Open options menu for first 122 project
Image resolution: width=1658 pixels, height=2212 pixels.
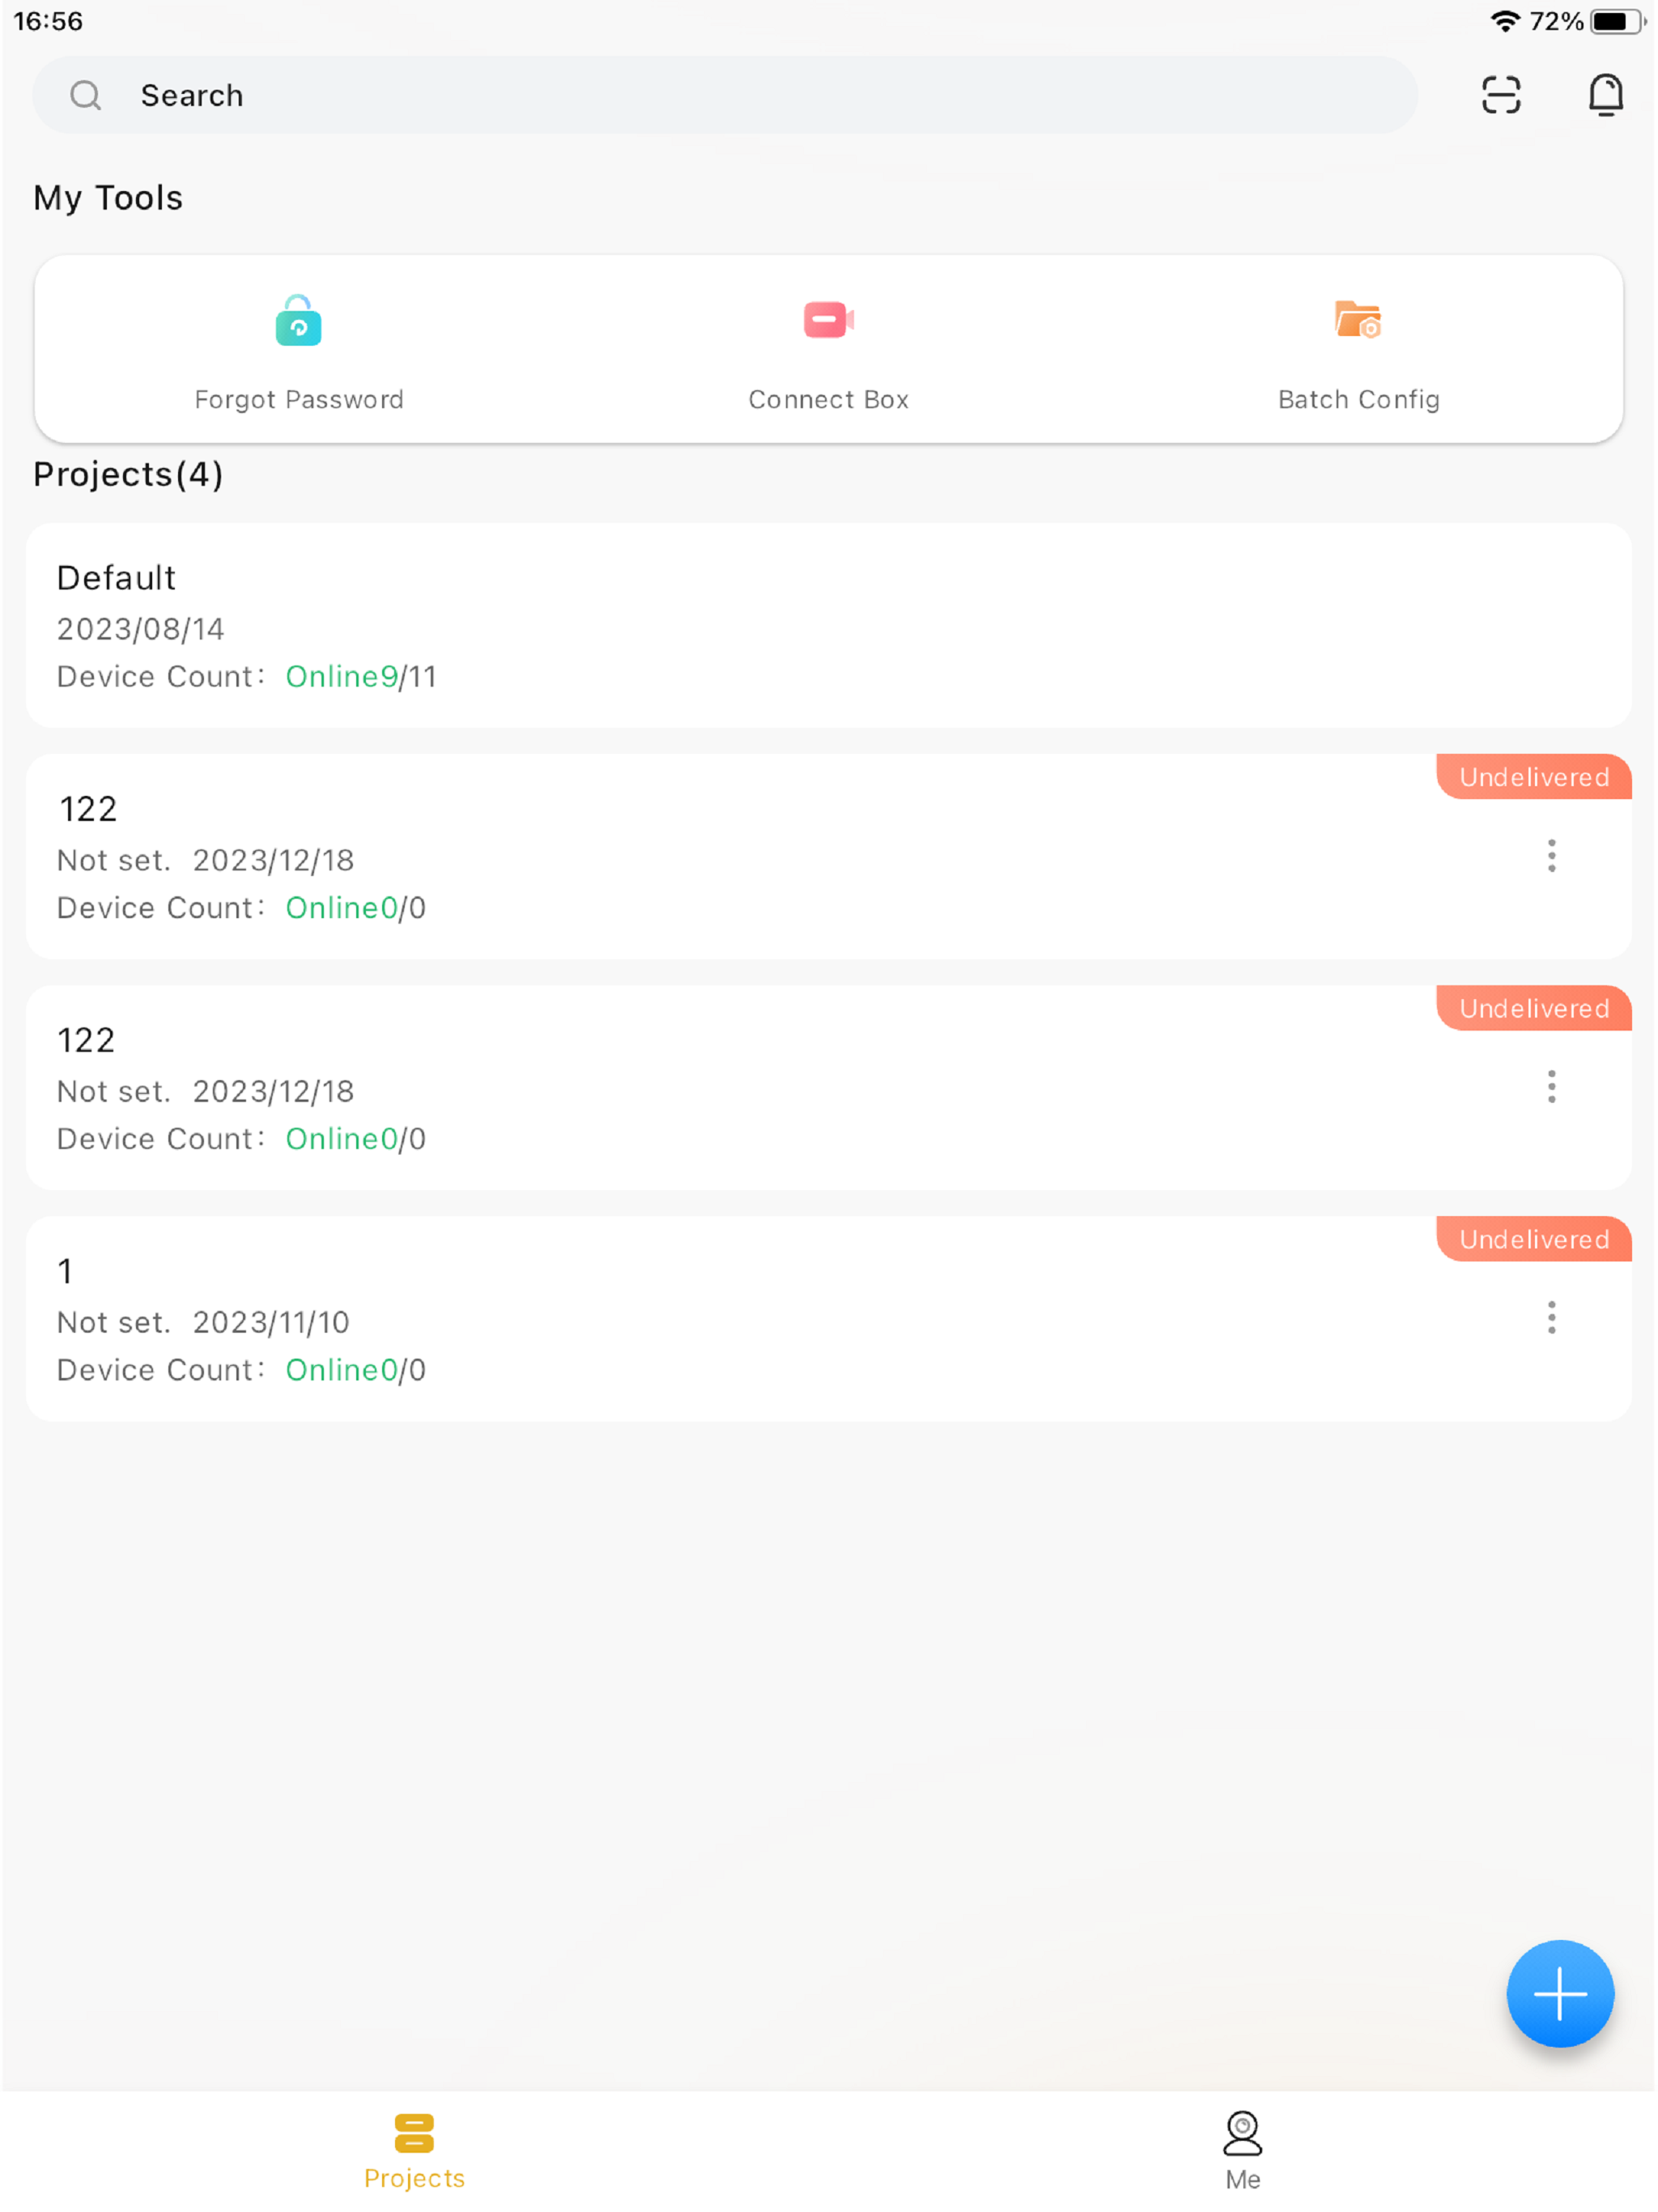1551,855
